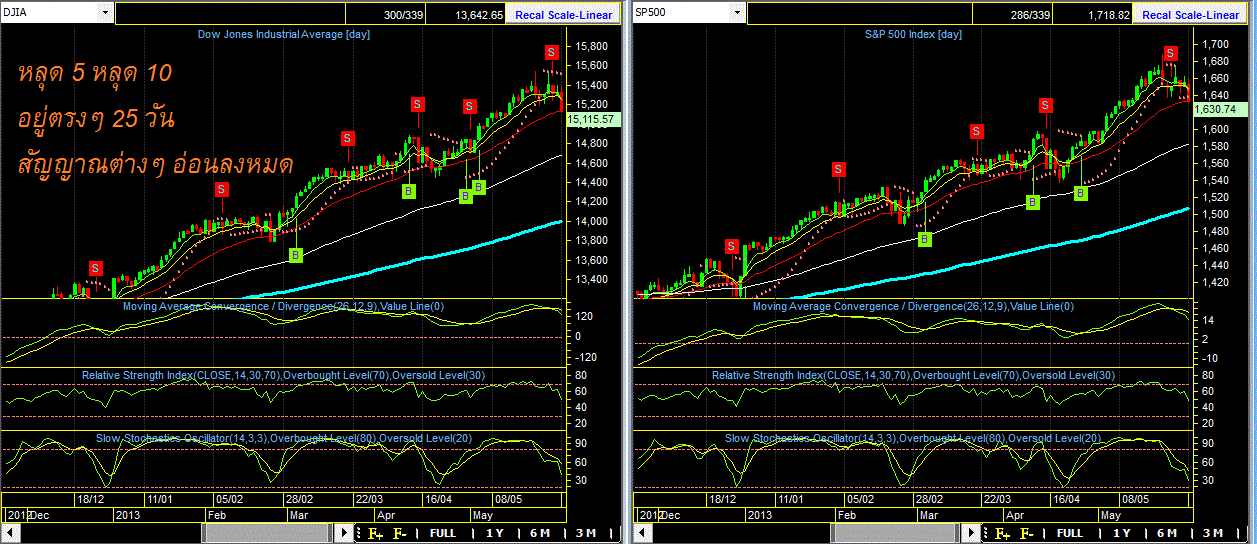Set DJIA chart range to 1 Y

(x=496, y=533)
